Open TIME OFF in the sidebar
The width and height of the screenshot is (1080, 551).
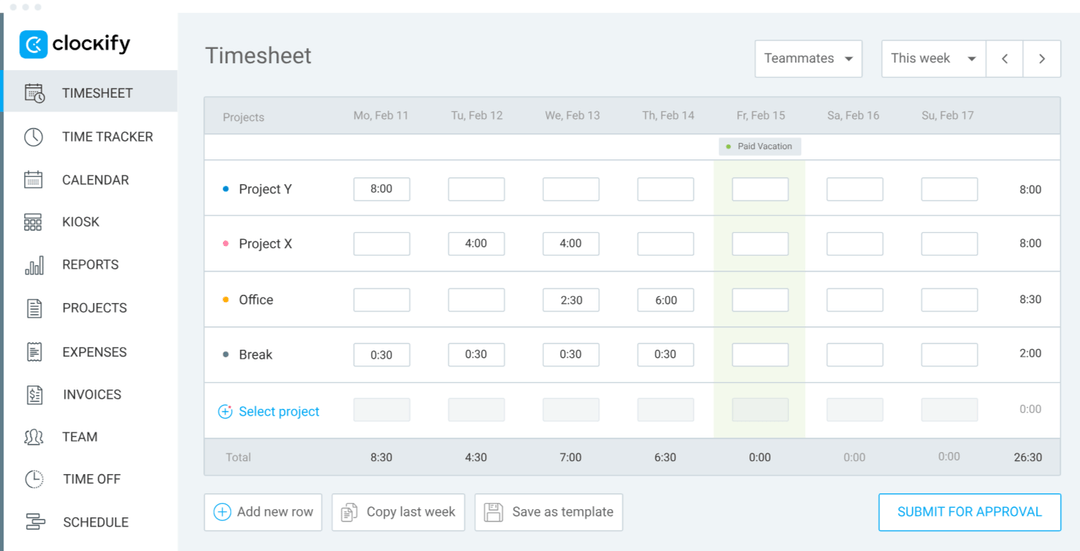[x=90, y=479]
